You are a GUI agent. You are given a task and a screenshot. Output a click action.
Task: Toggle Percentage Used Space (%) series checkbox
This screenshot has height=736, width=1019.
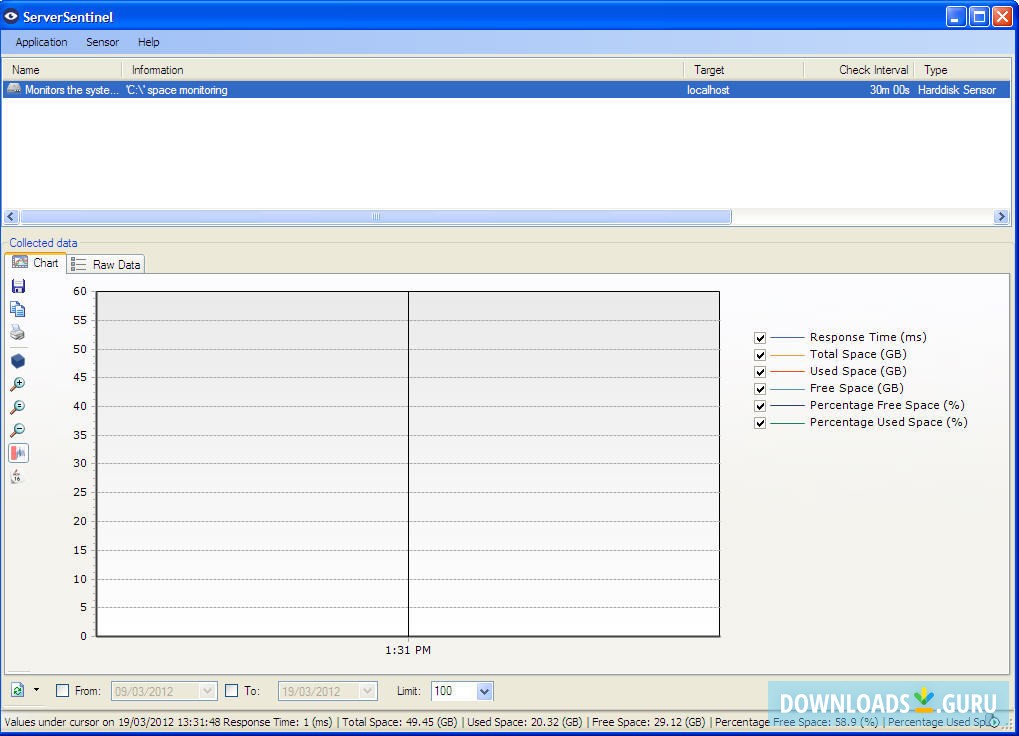pyautogui.click(x=760, y=423)
